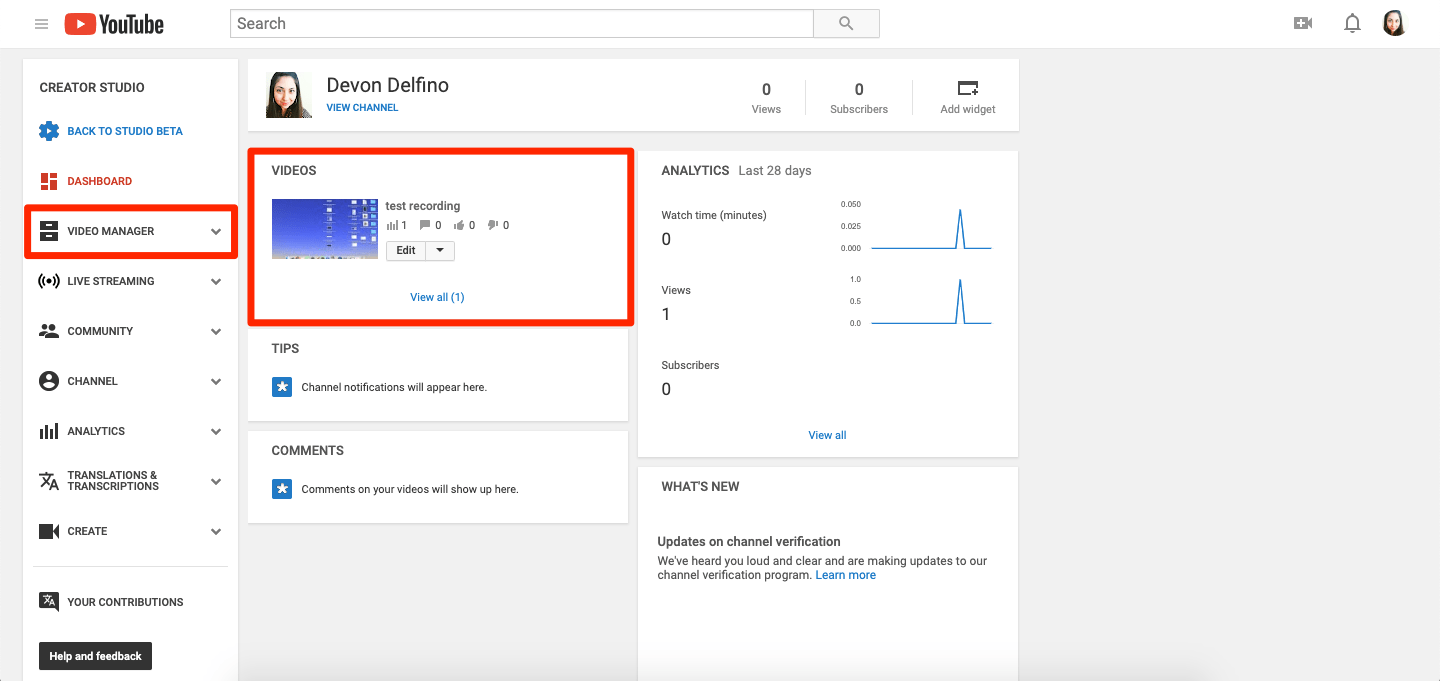Click the Analytics bar chart icon
Screen dimensions: 1440x681
tap(49, 431)
